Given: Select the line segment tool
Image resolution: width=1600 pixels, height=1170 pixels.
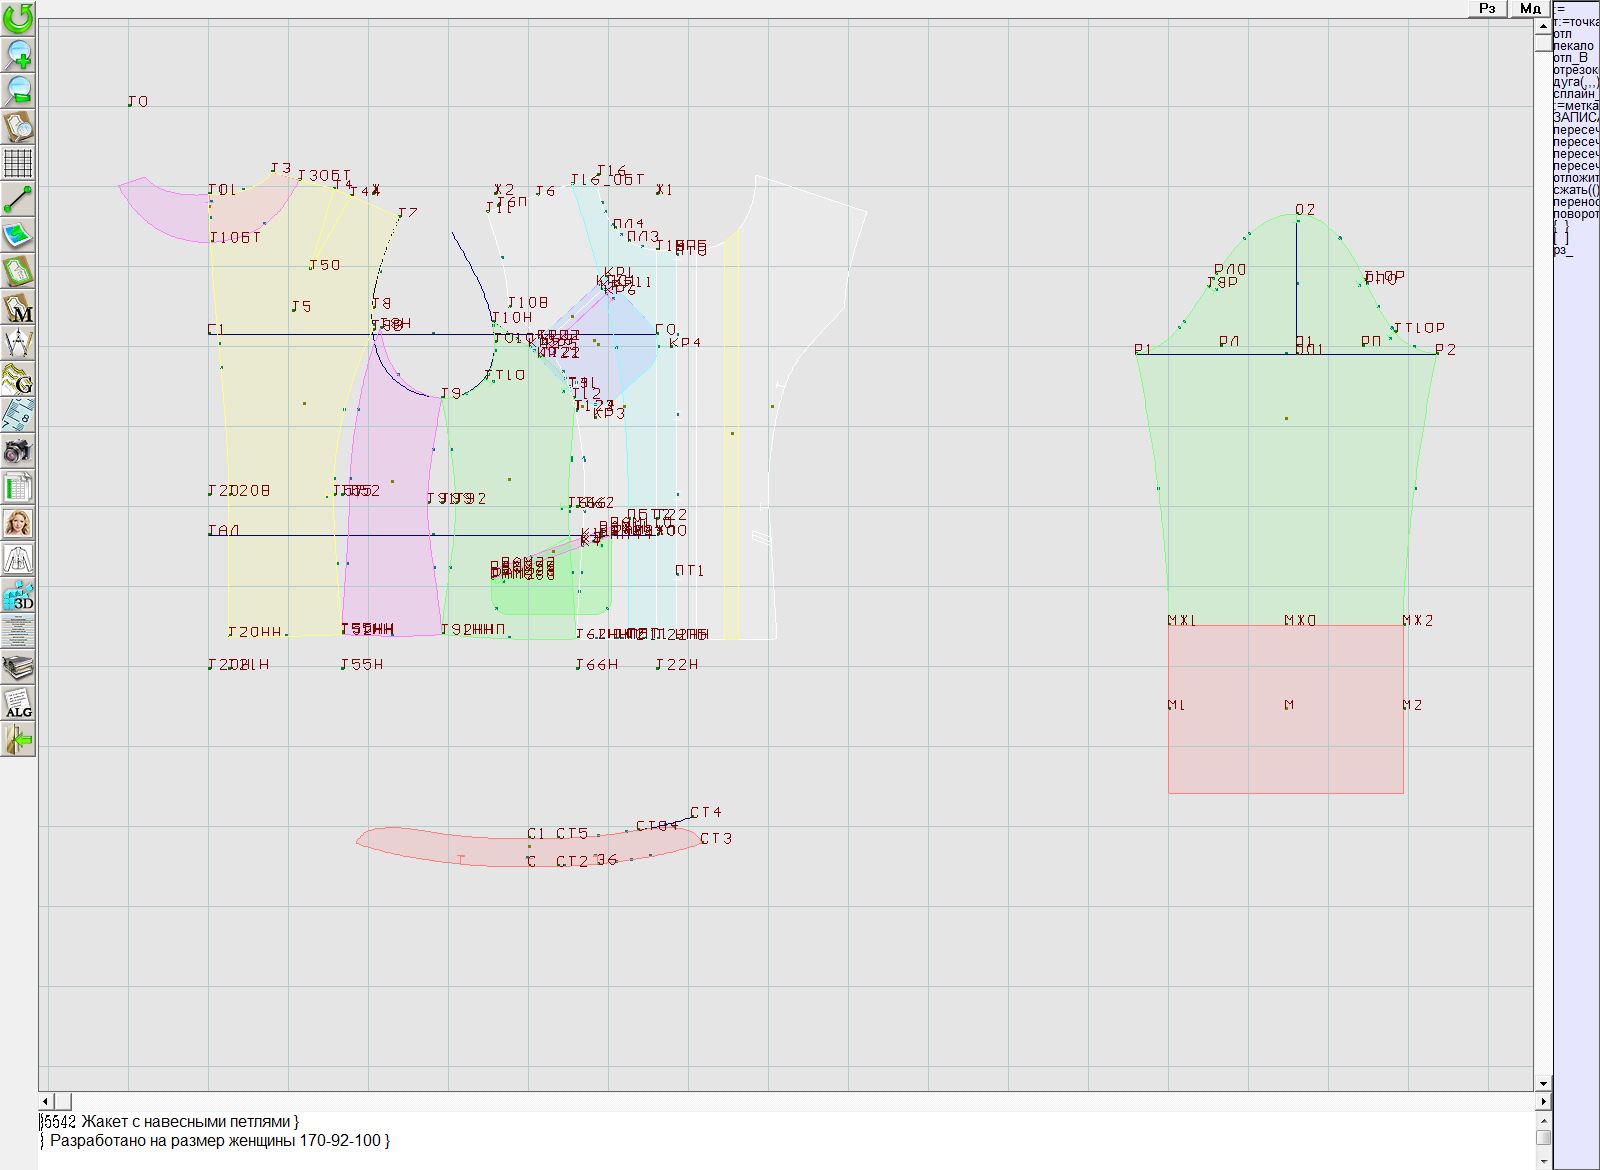Looking at the screenshot, I should [x=18, y=199].
